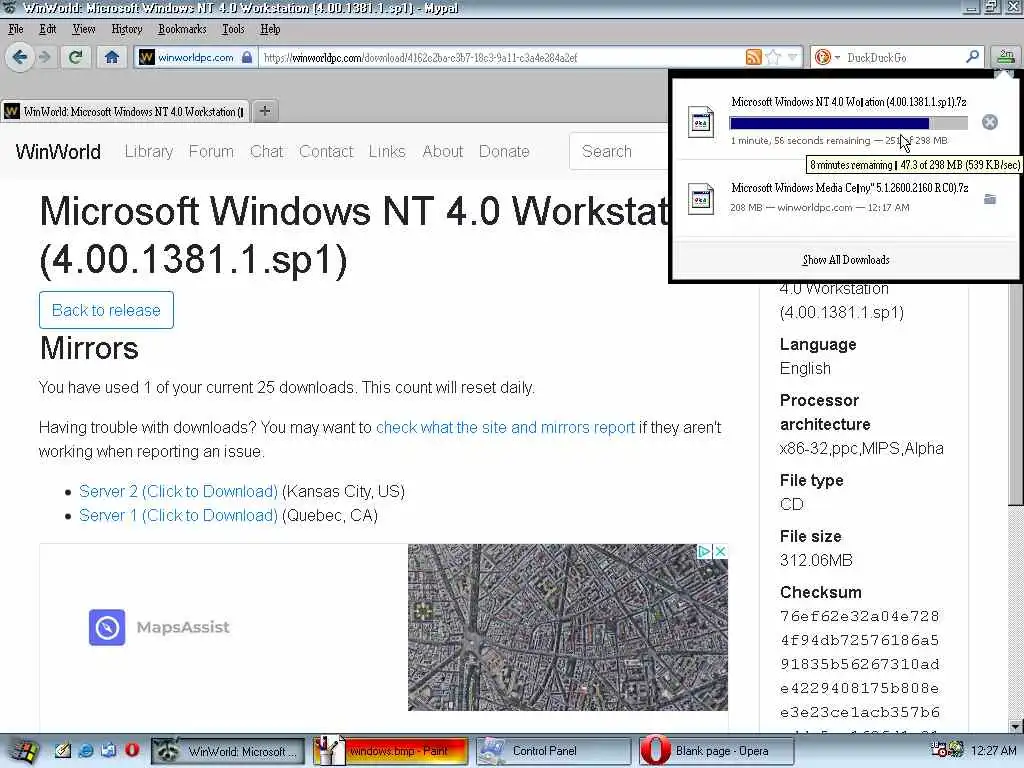Bookmark this page with the star icon

point(773,57)
